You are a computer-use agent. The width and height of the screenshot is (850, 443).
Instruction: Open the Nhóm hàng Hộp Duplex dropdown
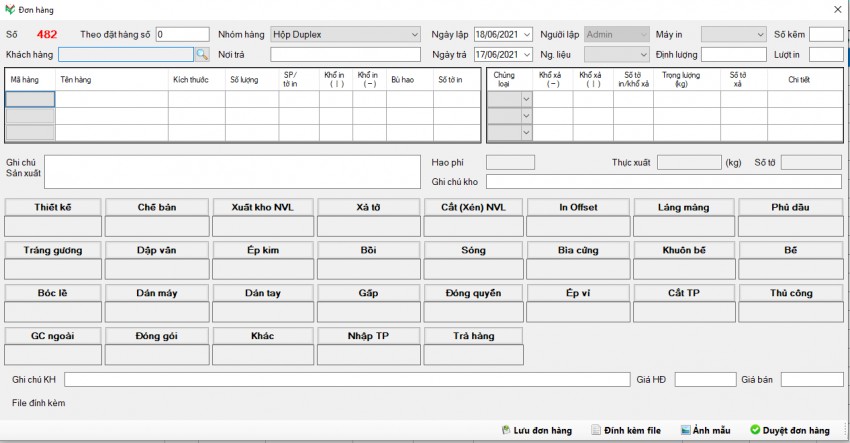coord(414,34)
